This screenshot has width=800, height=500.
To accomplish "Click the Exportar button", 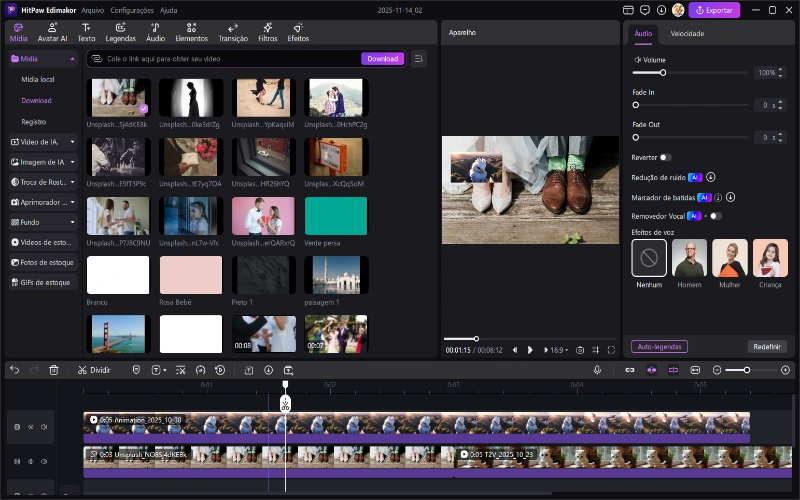I will pos(714,10).
